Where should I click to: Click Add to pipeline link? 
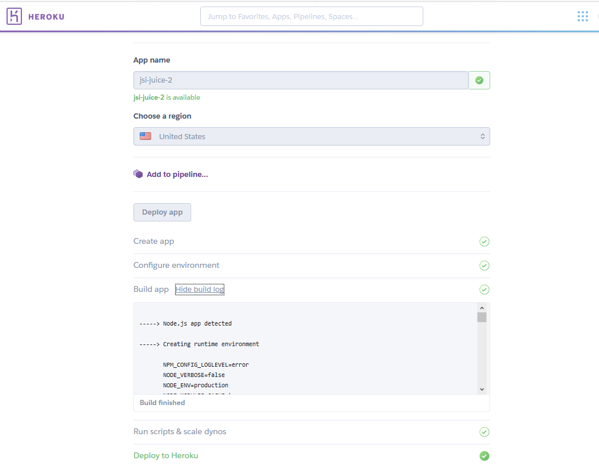pyautogui.click(x=177, y=174)
